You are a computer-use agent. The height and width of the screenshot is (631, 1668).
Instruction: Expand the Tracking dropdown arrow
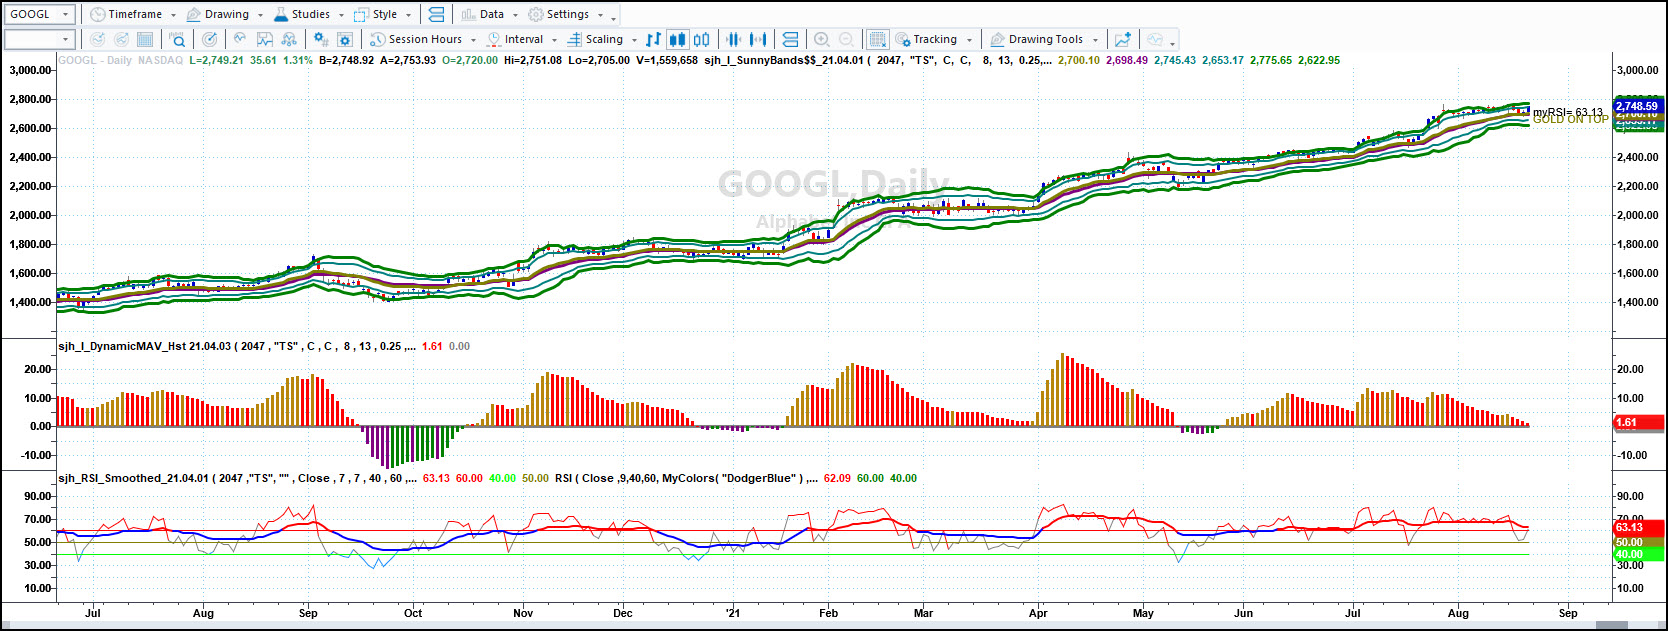969,40
